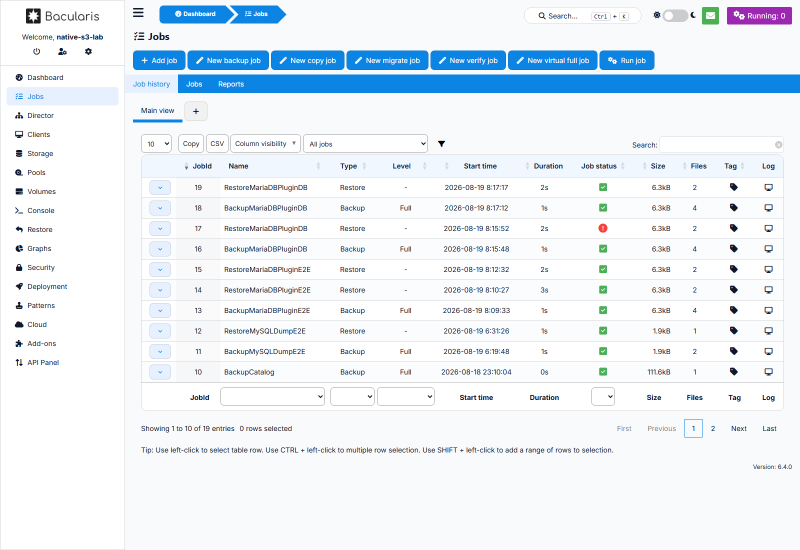Image resolution: width=800 pixels, height=550 pixels.
Task: Click the New virtual full job button
Action: [x=553, y=60]
